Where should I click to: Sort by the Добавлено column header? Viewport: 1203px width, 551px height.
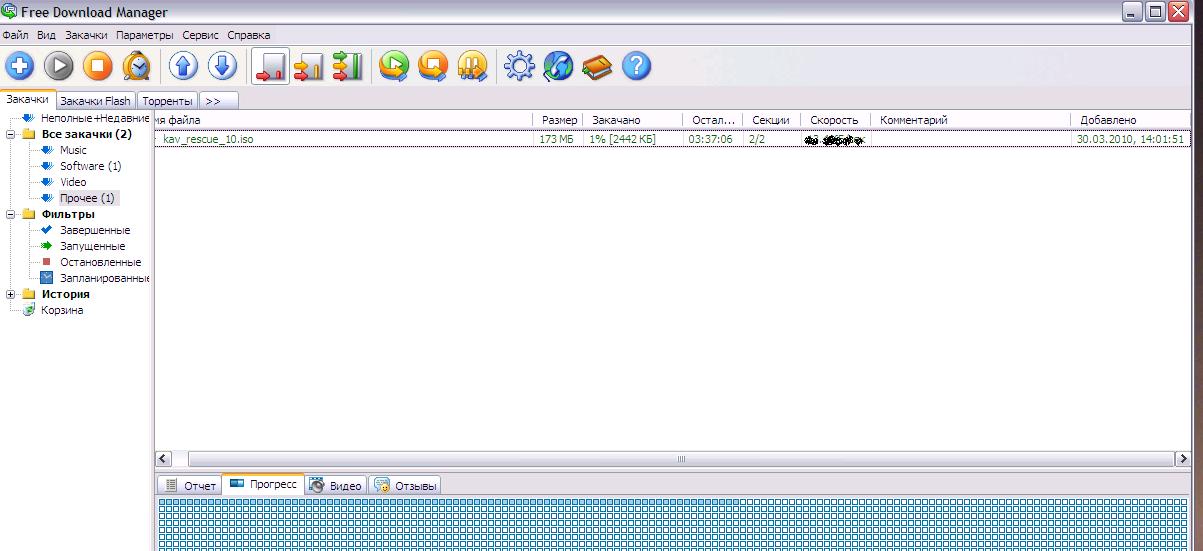pos(1132,120)
